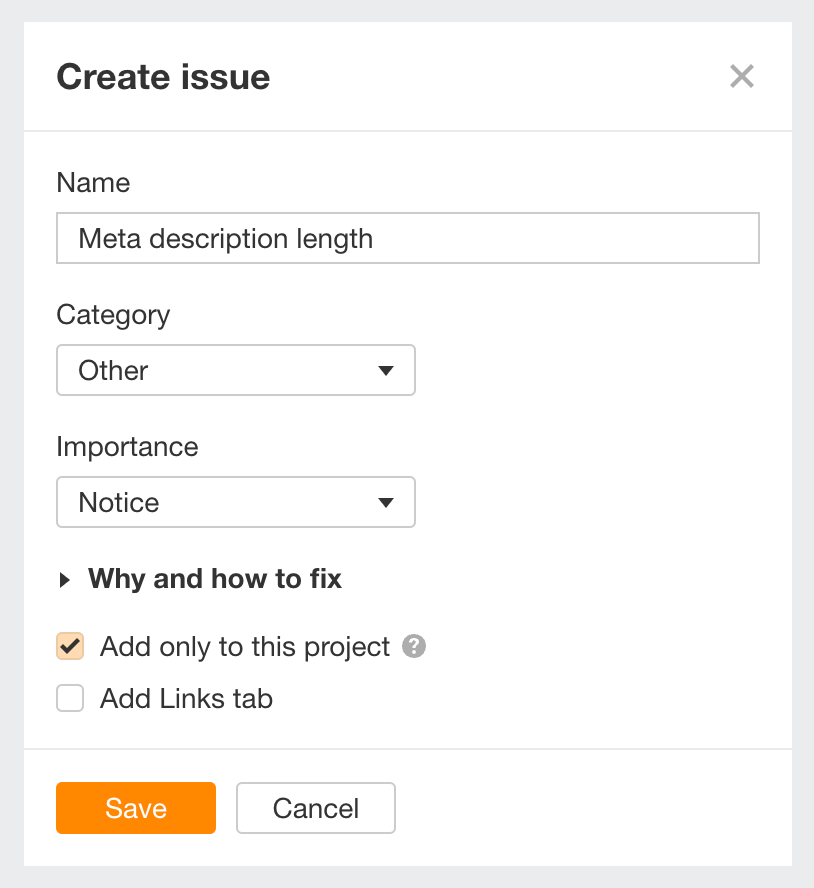814x888 pixels.
Task: Enable the Add Links tab checkbox
Action: point(69,698)
